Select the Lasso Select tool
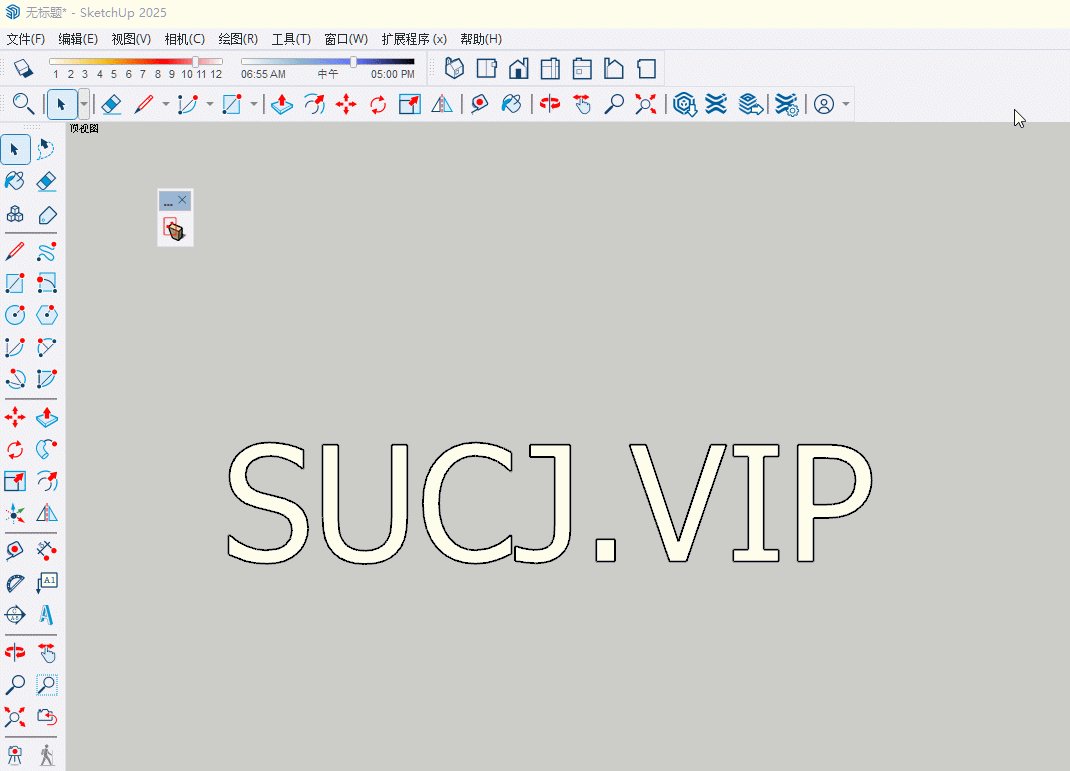This screenshot has height=771, width=1070. (x=46, y=150)
